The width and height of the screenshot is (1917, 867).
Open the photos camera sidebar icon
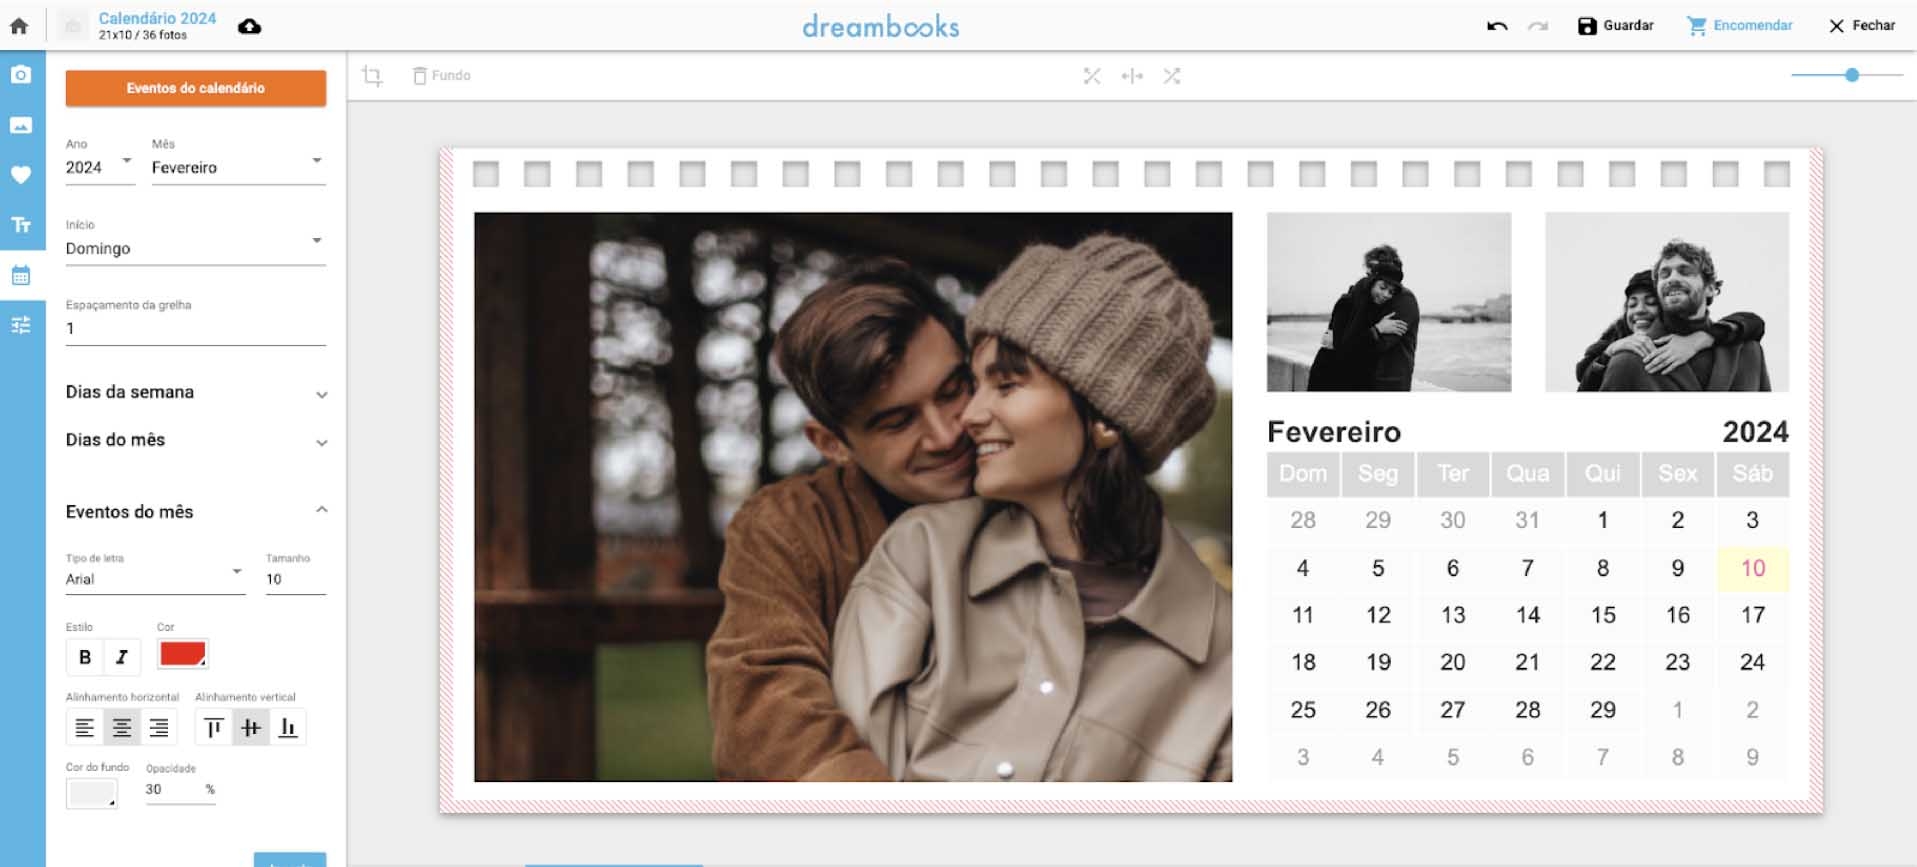click(x=21, y=75)
